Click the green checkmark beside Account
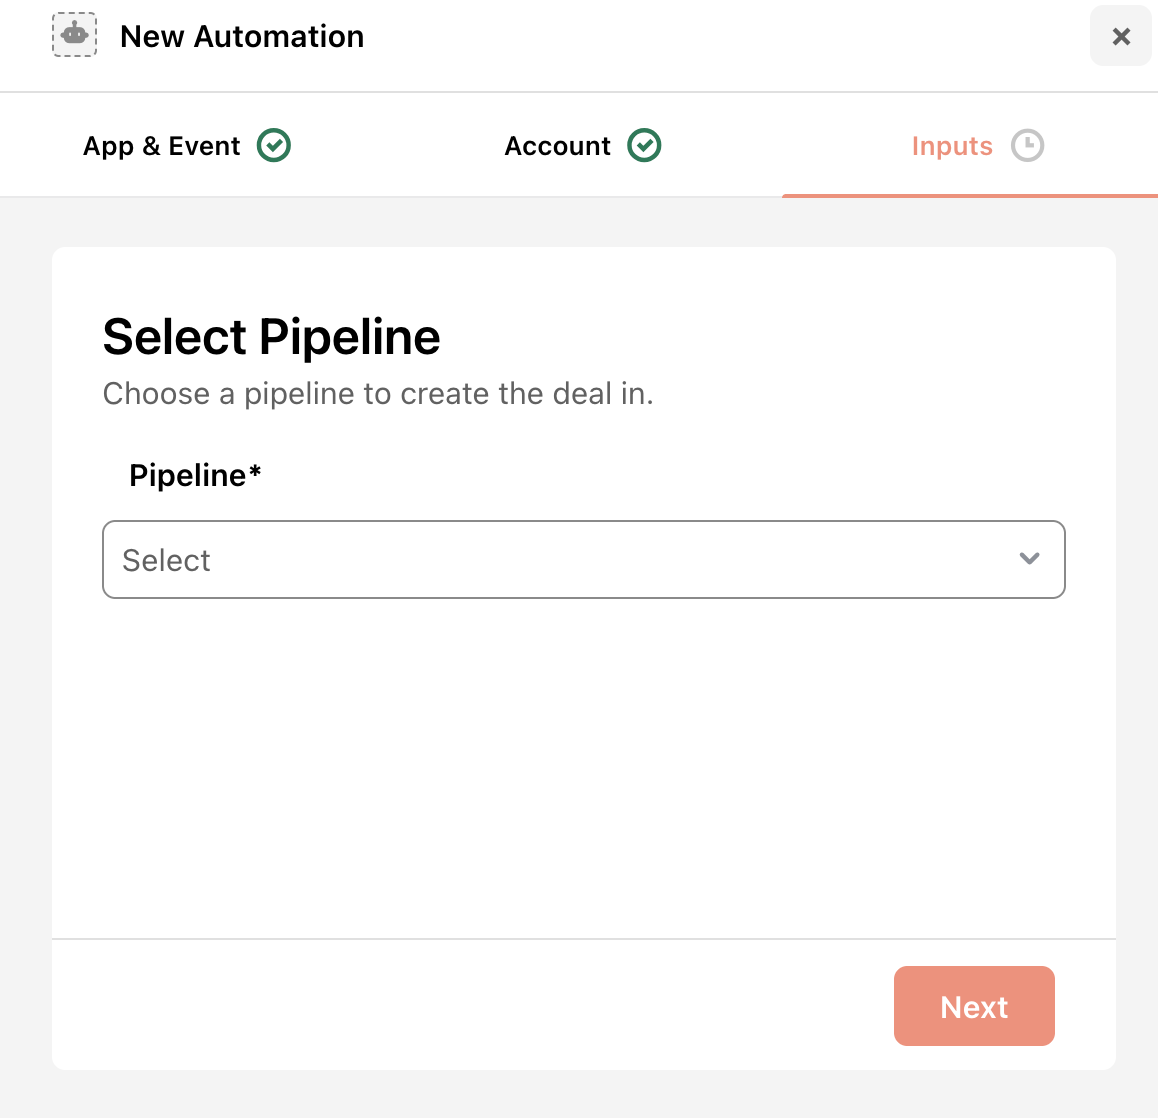Viewport: 1158px width, 1118px height. point(644,145)
